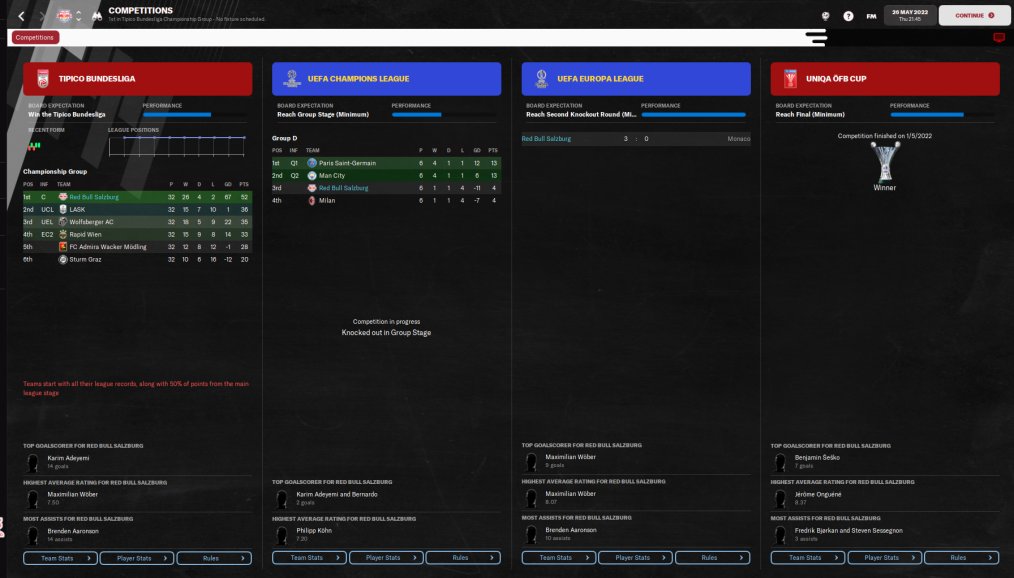Click the league positions graph
Viewport: 1014px width, 578px height.
click(x=177, y=146)
